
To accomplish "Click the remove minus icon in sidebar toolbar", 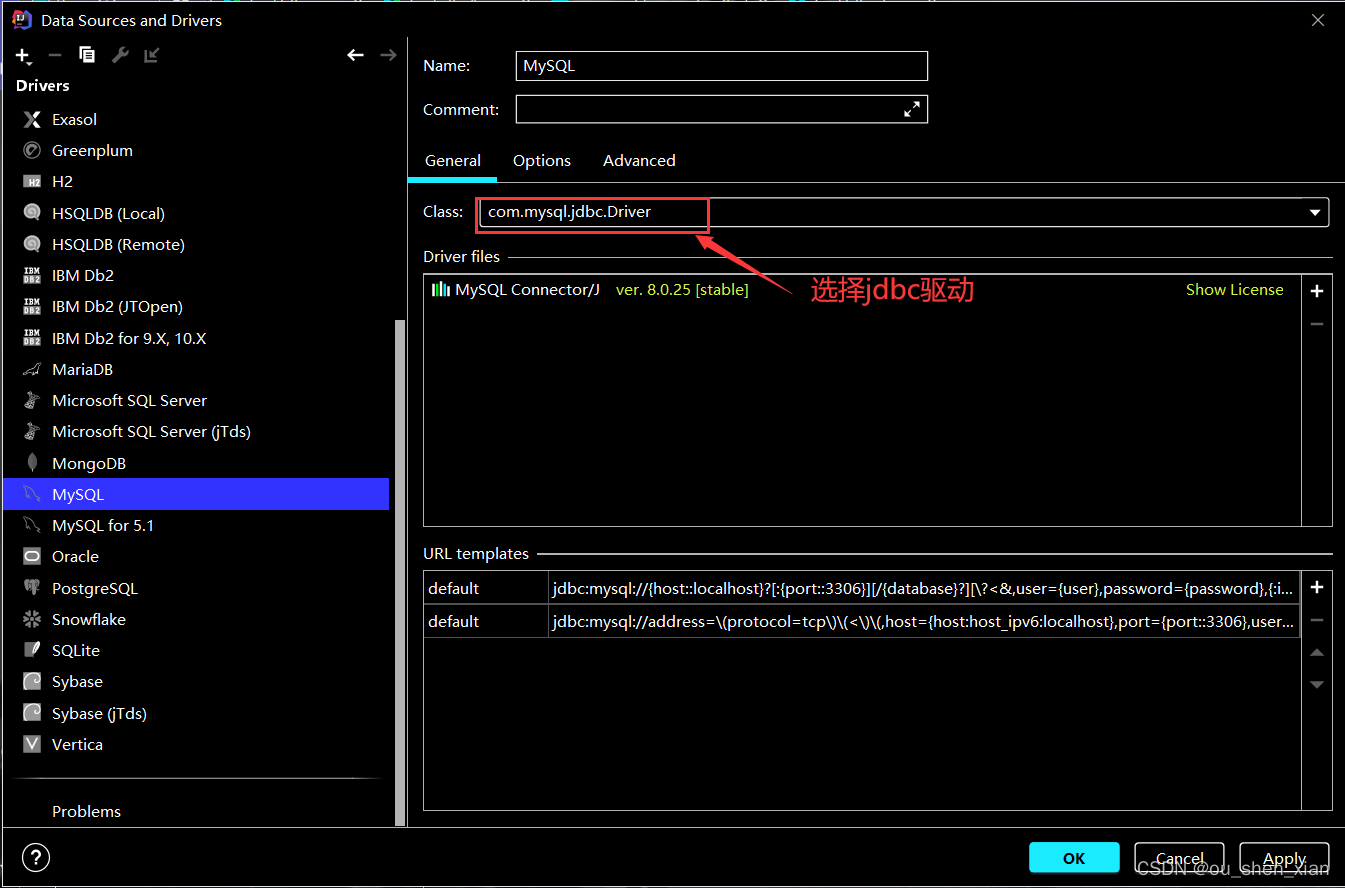I will click(x=55, y=55).
